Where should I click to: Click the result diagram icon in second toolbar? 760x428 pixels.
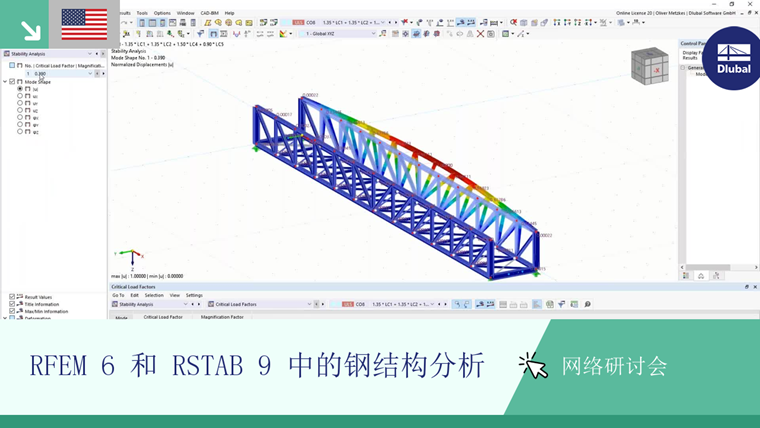(237, 33)
